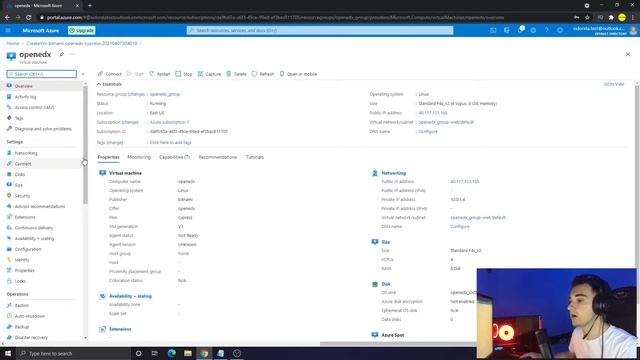This screenshot has height=360, width=640.
Task: Open the Azure portal hamburger menu
Action: click(8, 30)
